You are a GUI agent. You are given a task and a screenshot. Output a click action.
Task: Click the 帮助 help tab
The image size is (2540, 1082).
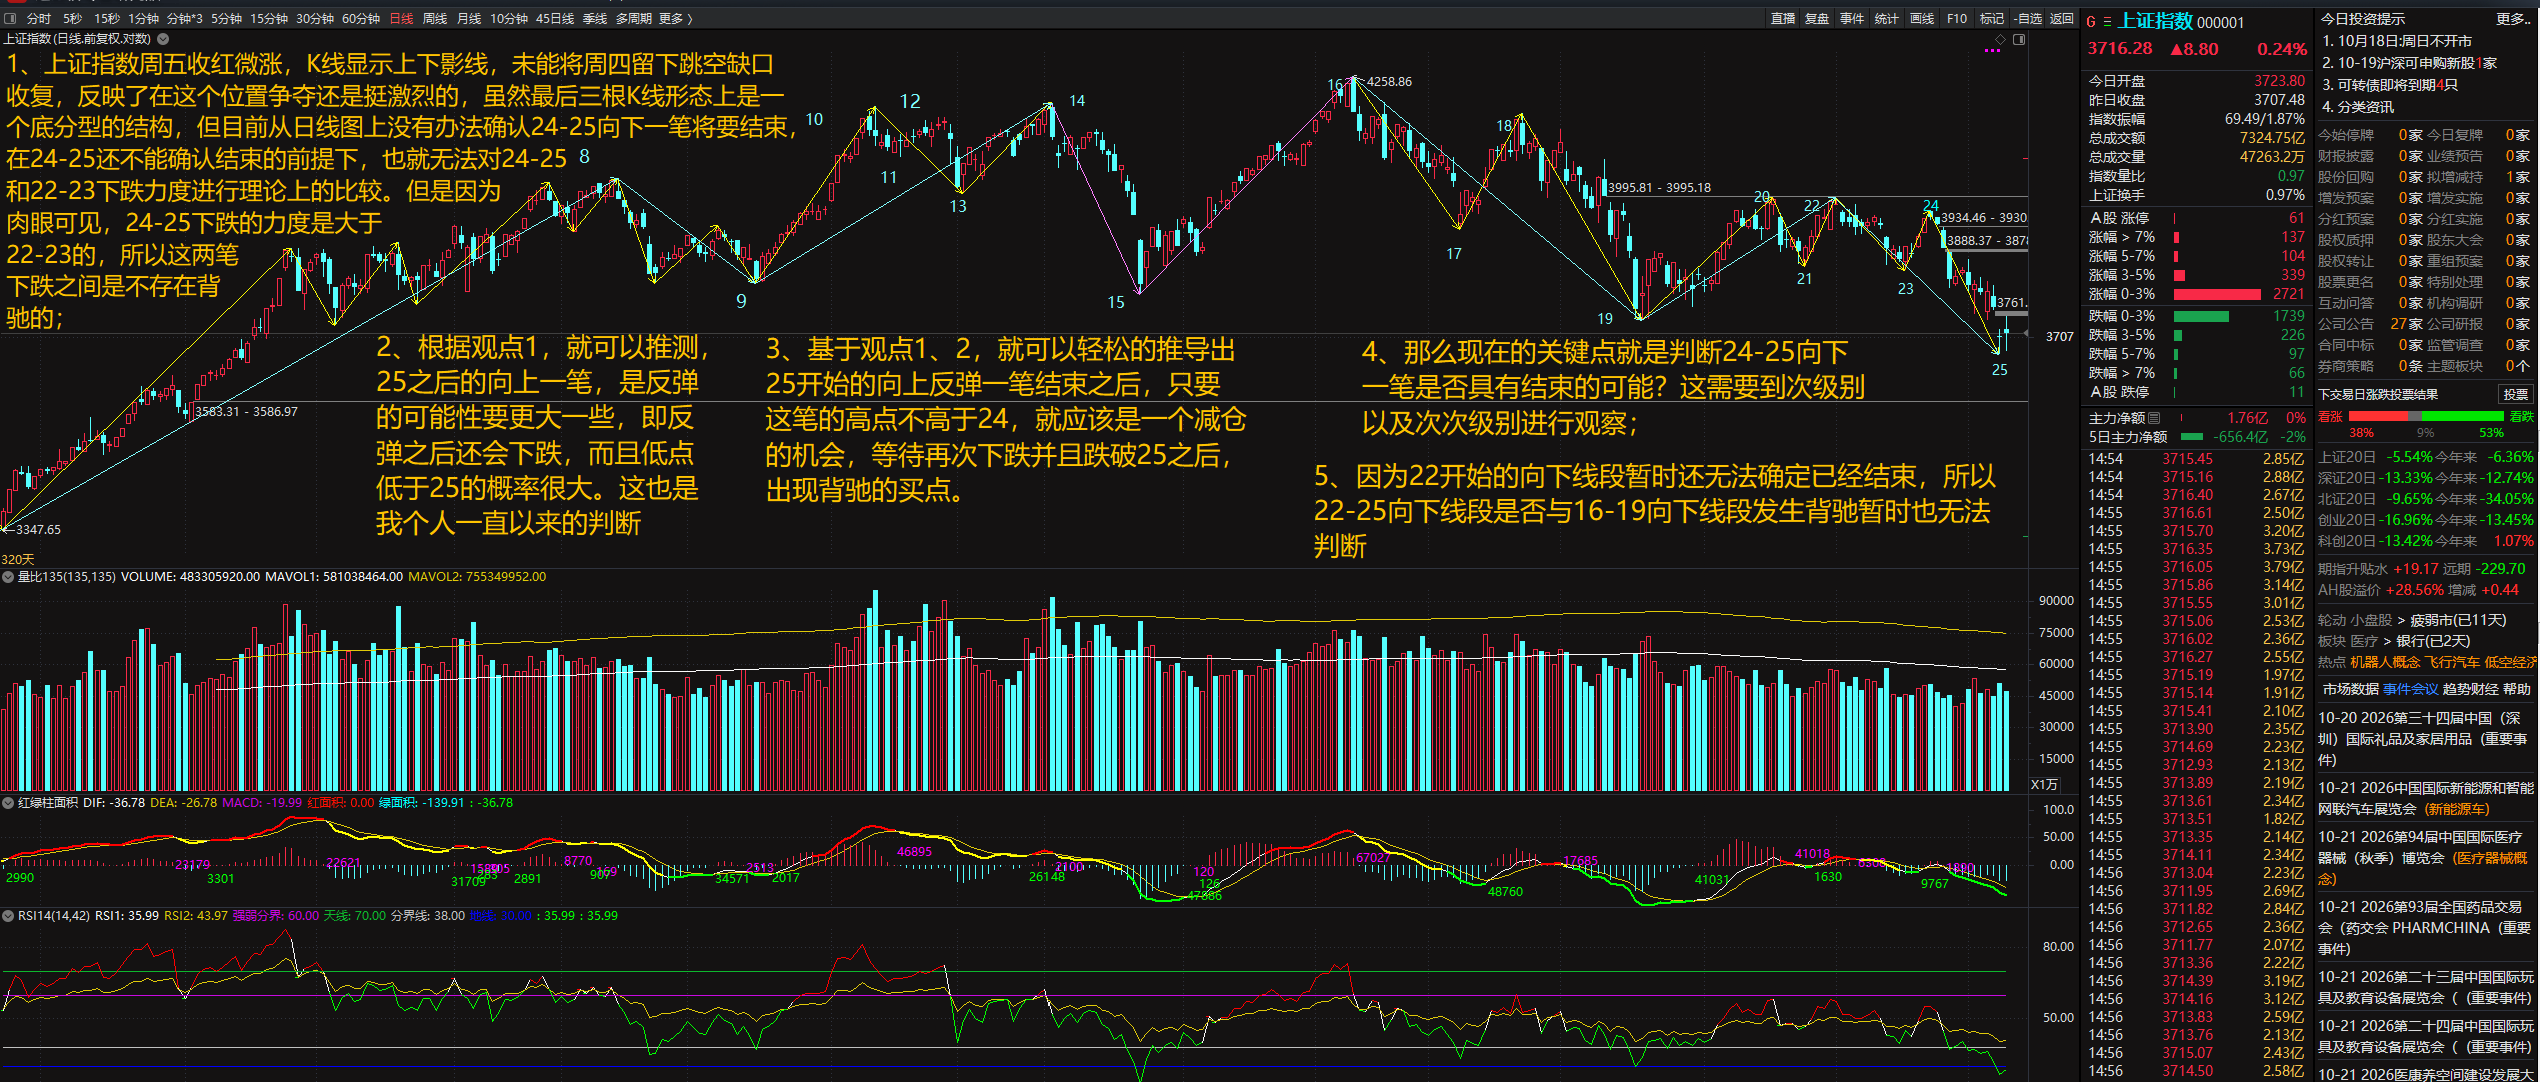click(2517, 689)
